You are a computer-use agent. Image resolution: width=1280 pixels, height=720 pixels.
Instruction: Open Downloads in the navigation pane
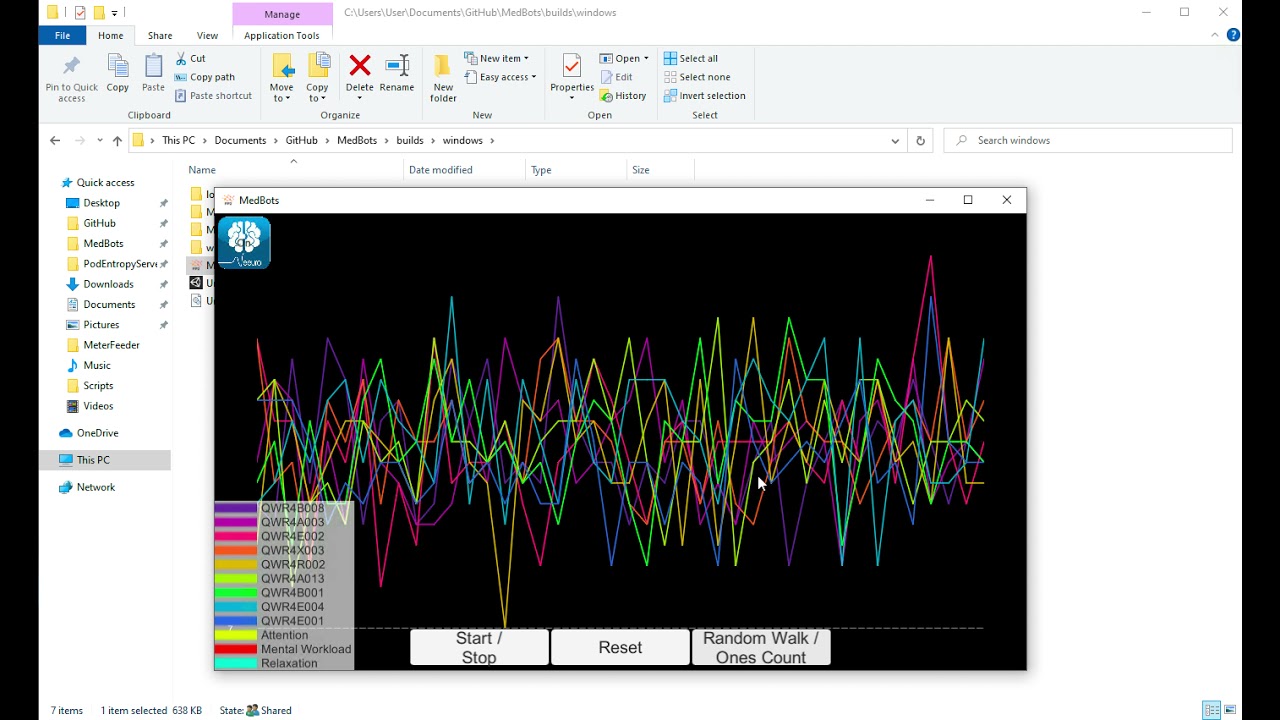108,284
